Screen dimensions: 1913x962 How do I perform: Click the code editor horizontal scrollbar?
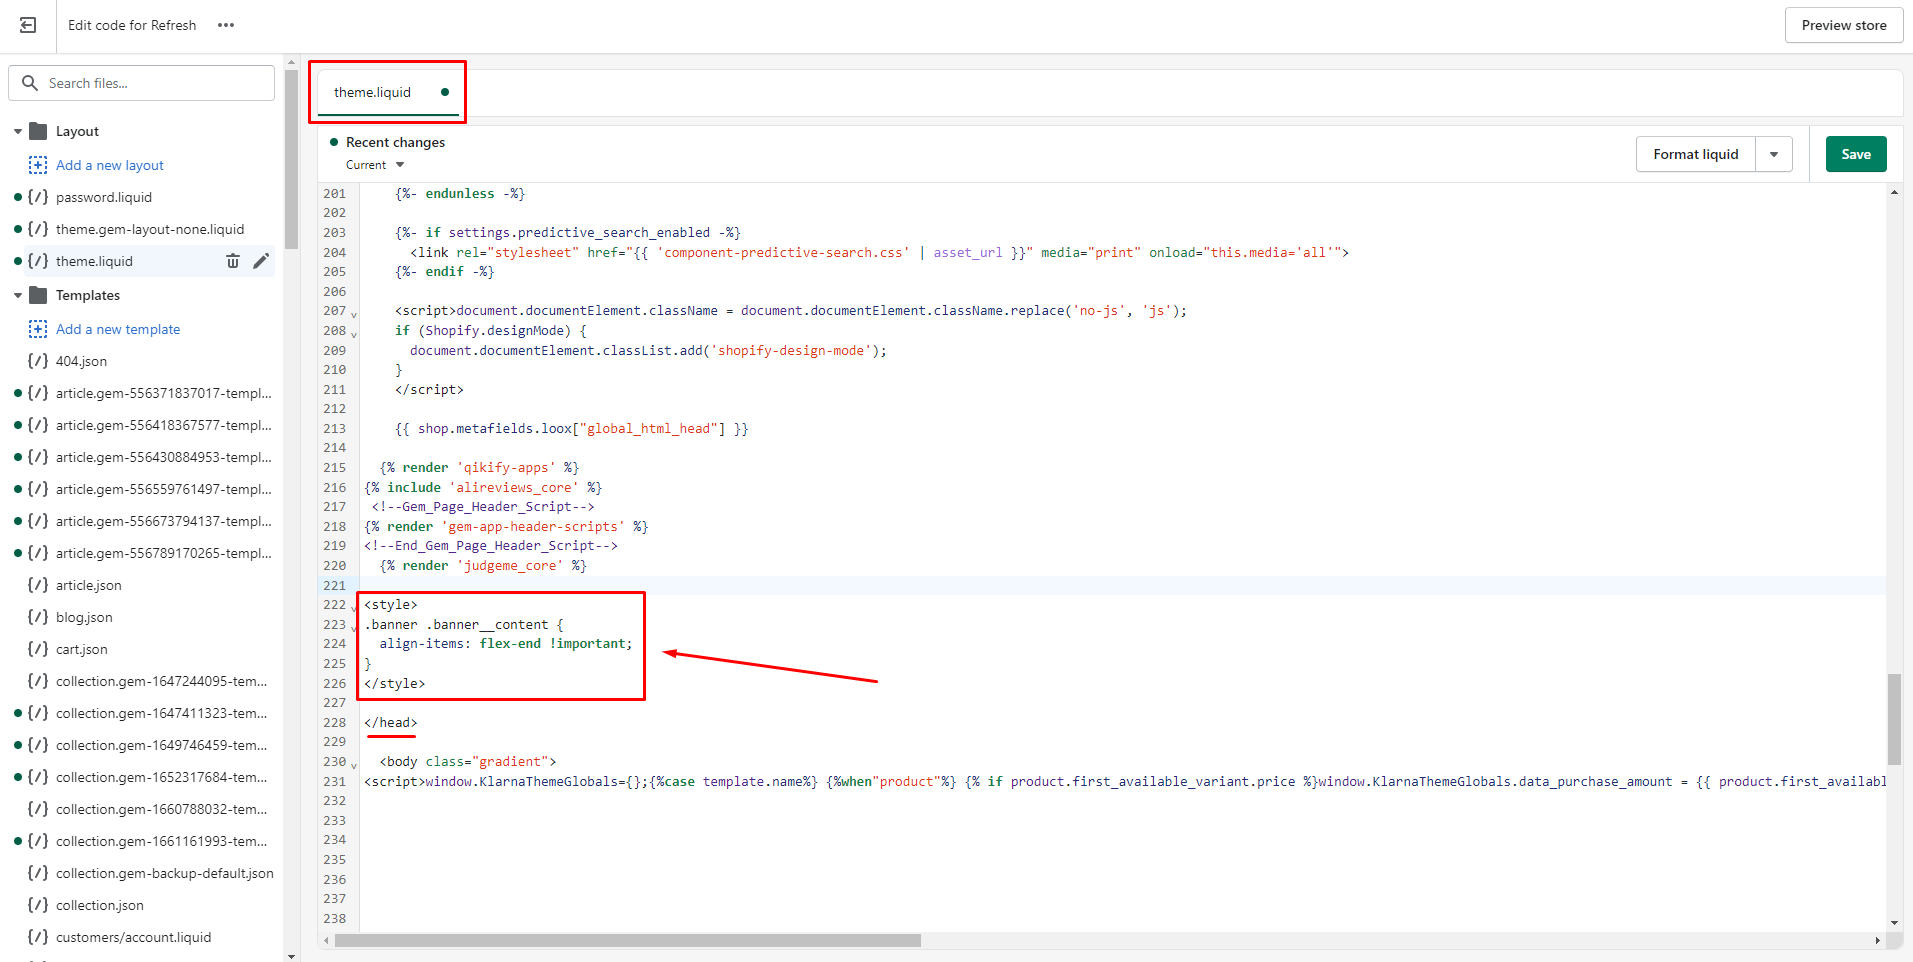(x=628, y=940)
